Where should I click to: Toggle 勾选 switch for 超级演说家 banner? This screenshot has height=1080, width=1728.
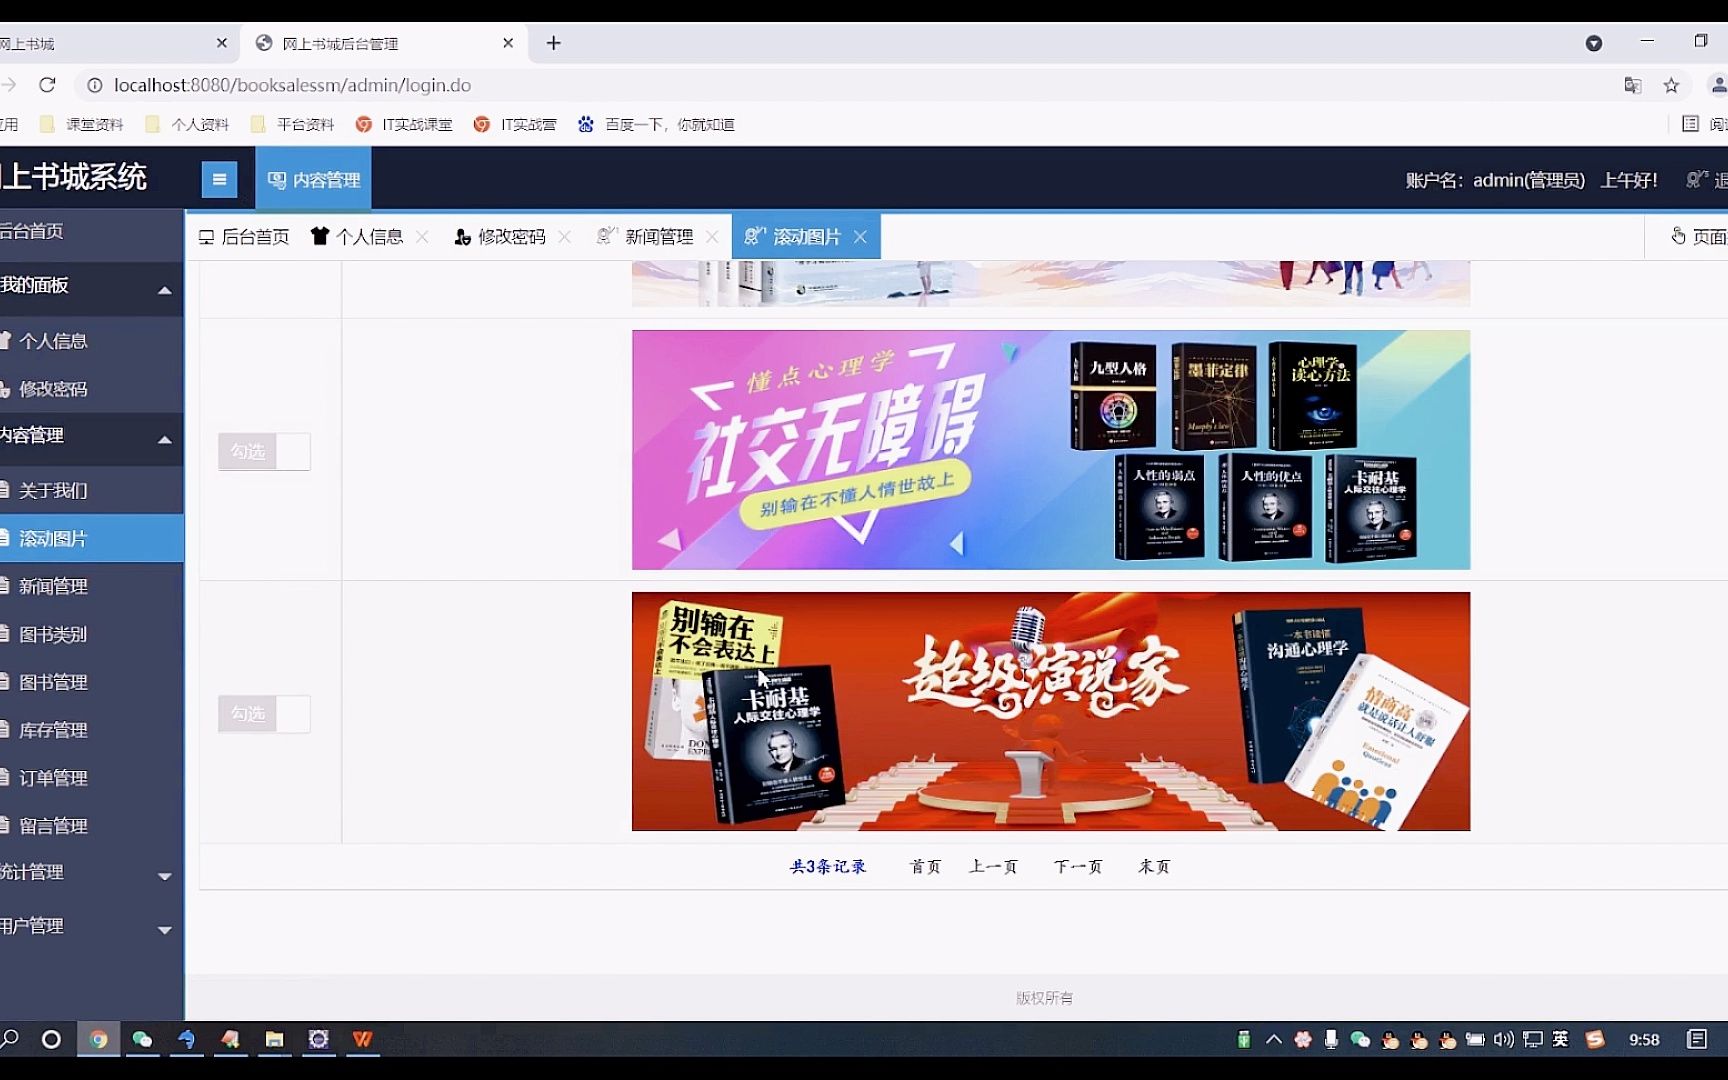[x=264, y=714]
